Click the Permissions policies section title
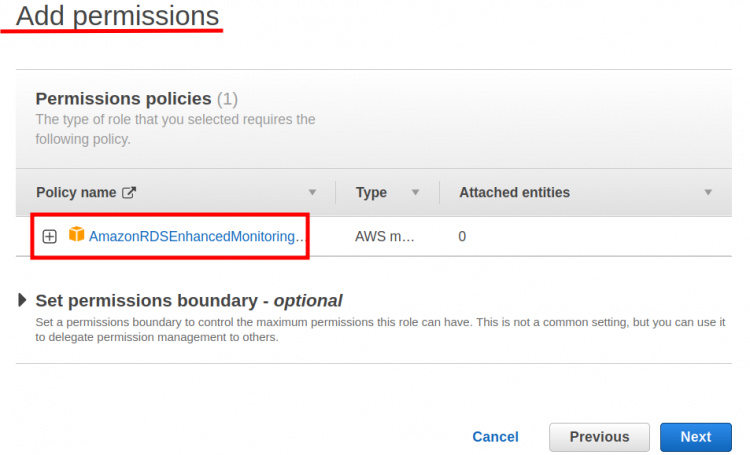 (123, 99)
